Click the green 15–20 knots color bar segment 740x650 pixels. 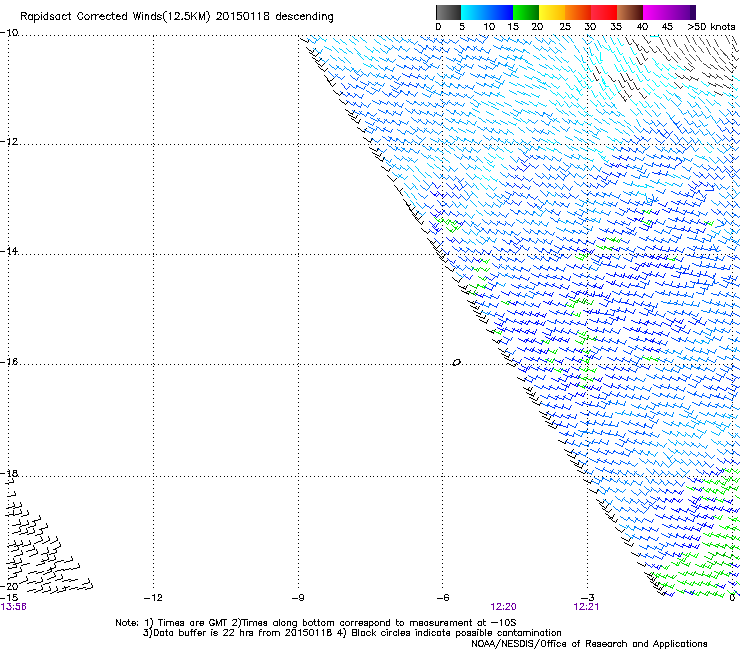click(x=526, y=12)
